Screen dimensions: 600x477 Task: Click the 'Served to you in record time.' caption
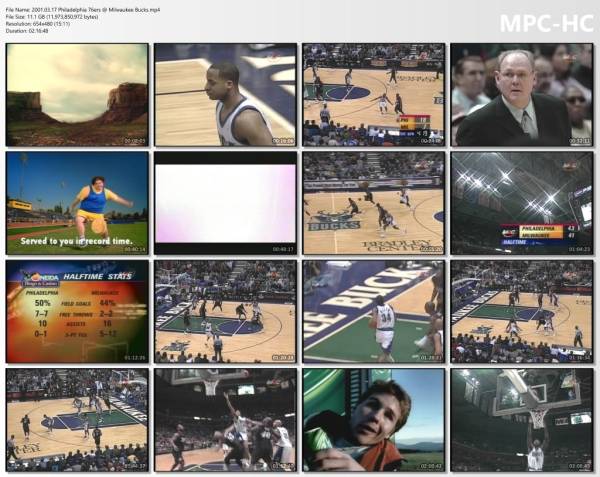click(77, 241)
